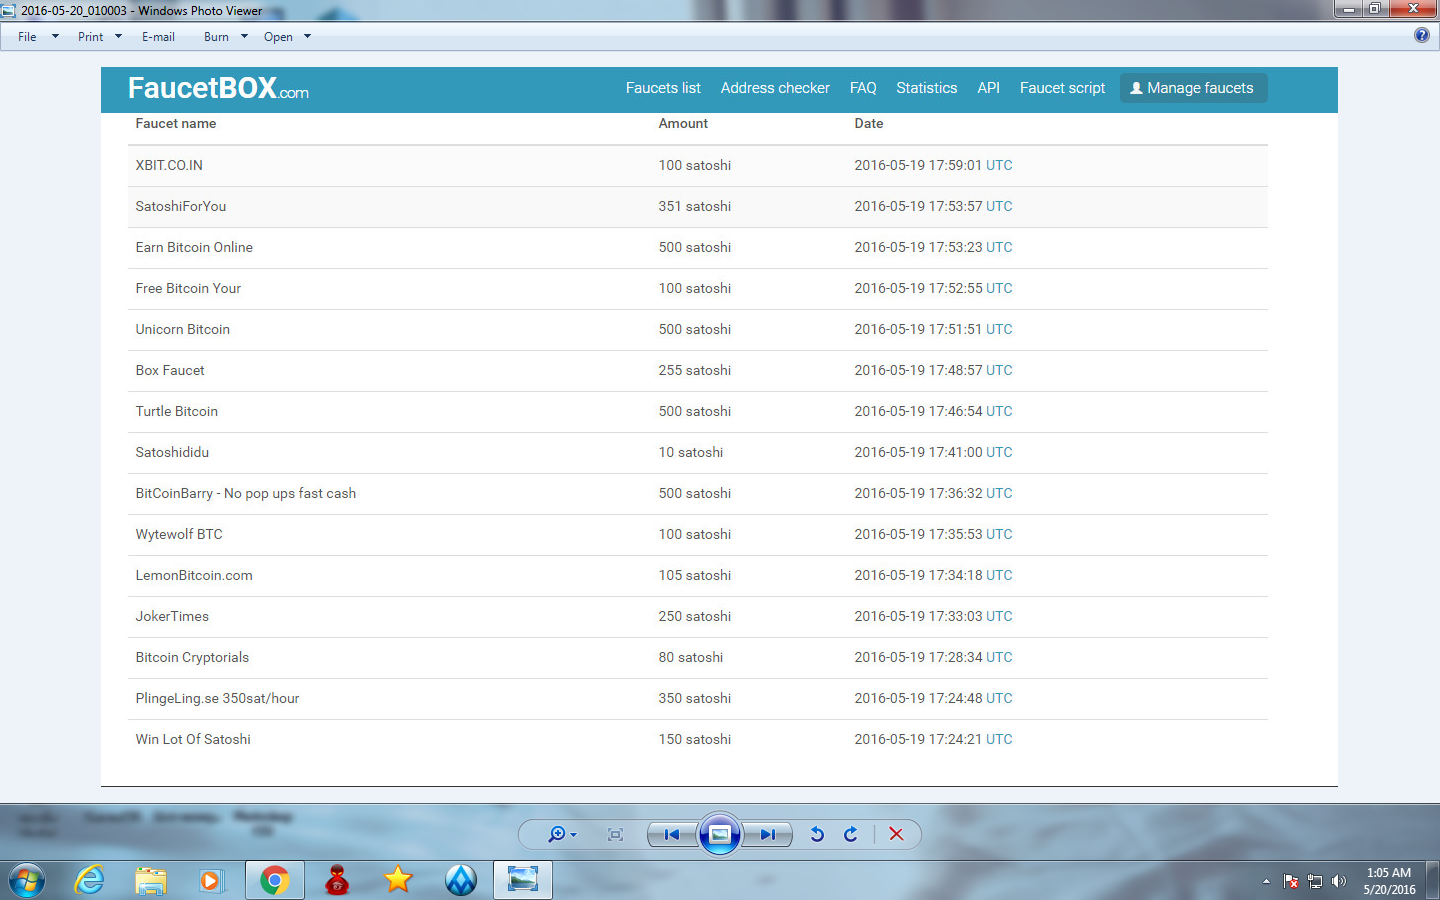Open the Photo Viewer help icon
The image size is (1440, 900).
pyautogui.click(x=1422, y=35)
